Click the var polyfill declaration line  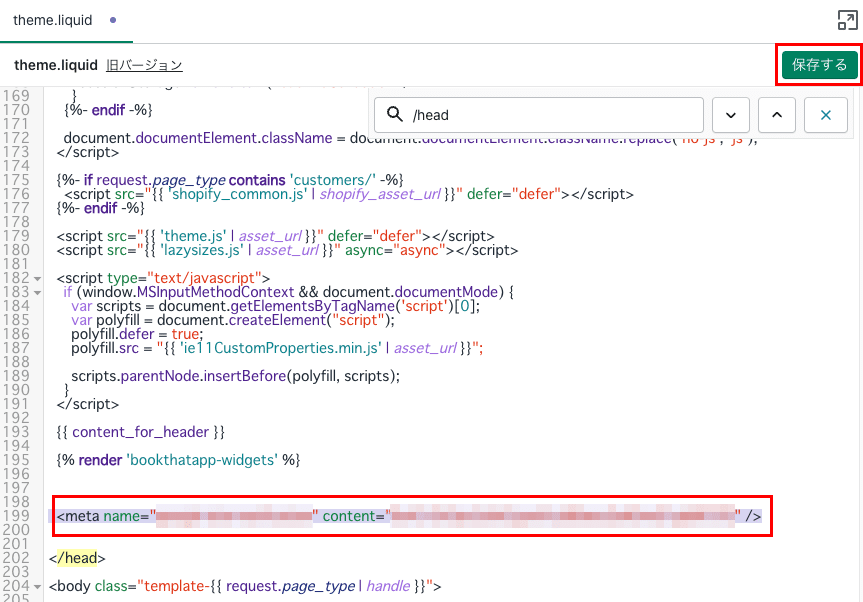pyautogui.click(x=233, y=320)
